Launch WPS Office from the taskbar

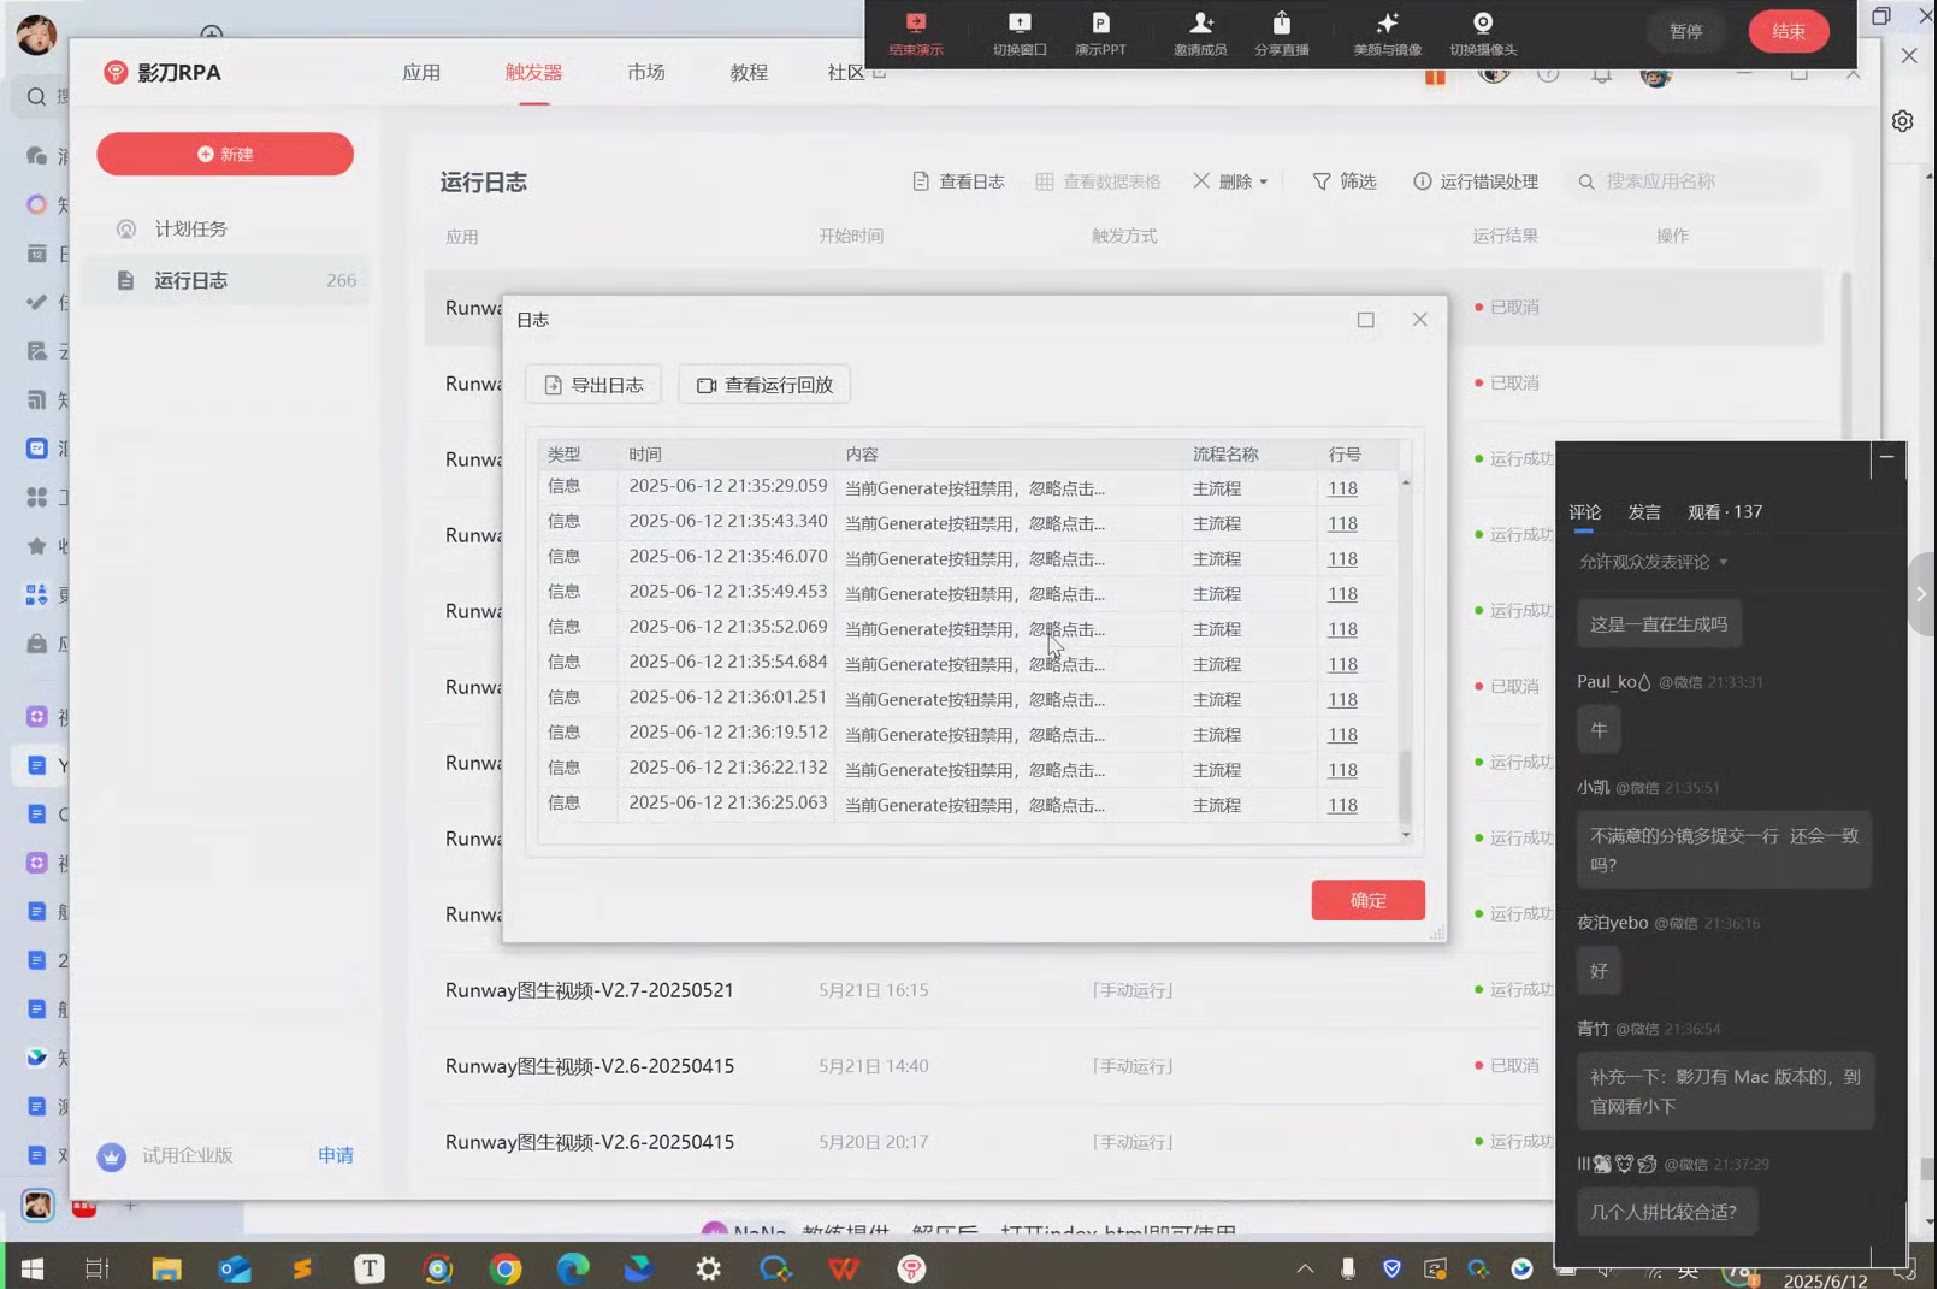[x=843, y=1267]
